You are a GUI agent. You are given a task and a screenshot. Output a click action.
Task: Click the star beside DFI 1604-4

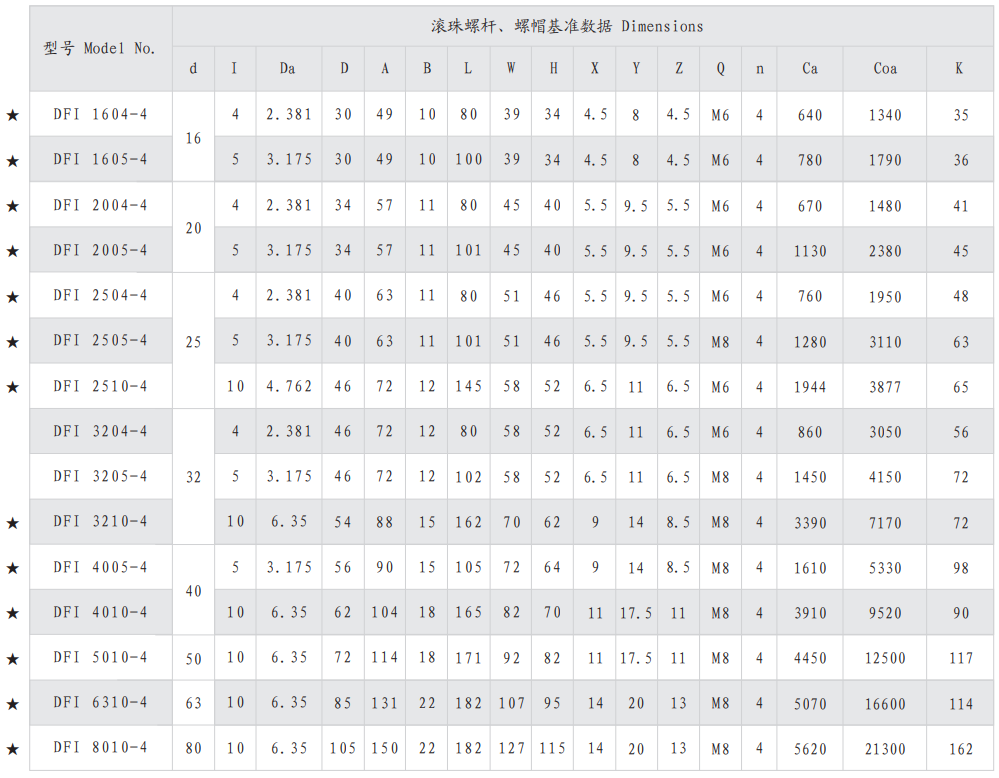[x=13, y=115]
